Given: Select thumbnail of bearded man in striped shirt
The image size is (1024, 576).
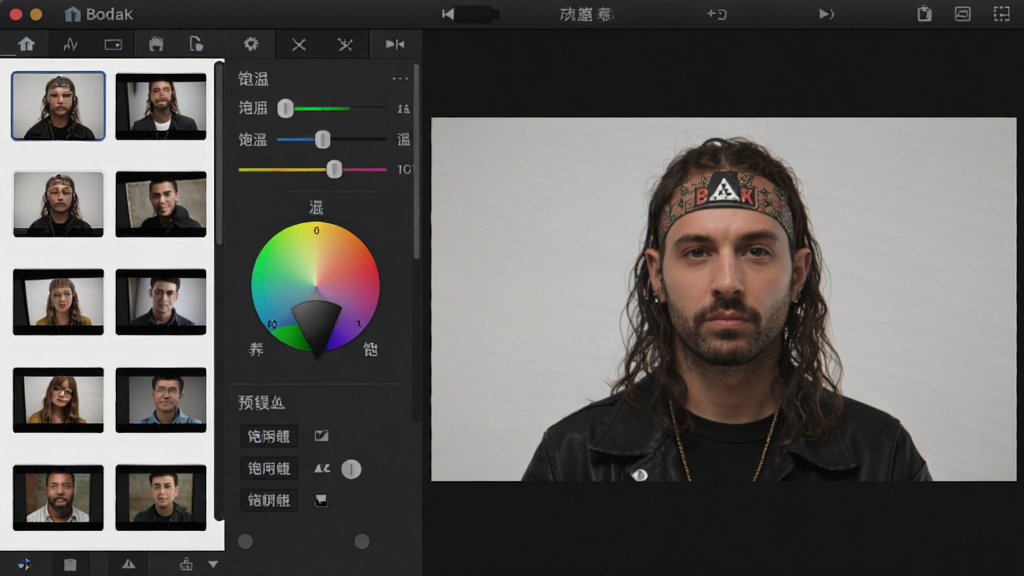Looking at the screenshot, I should pyautogui.click(x=58, y=498).
